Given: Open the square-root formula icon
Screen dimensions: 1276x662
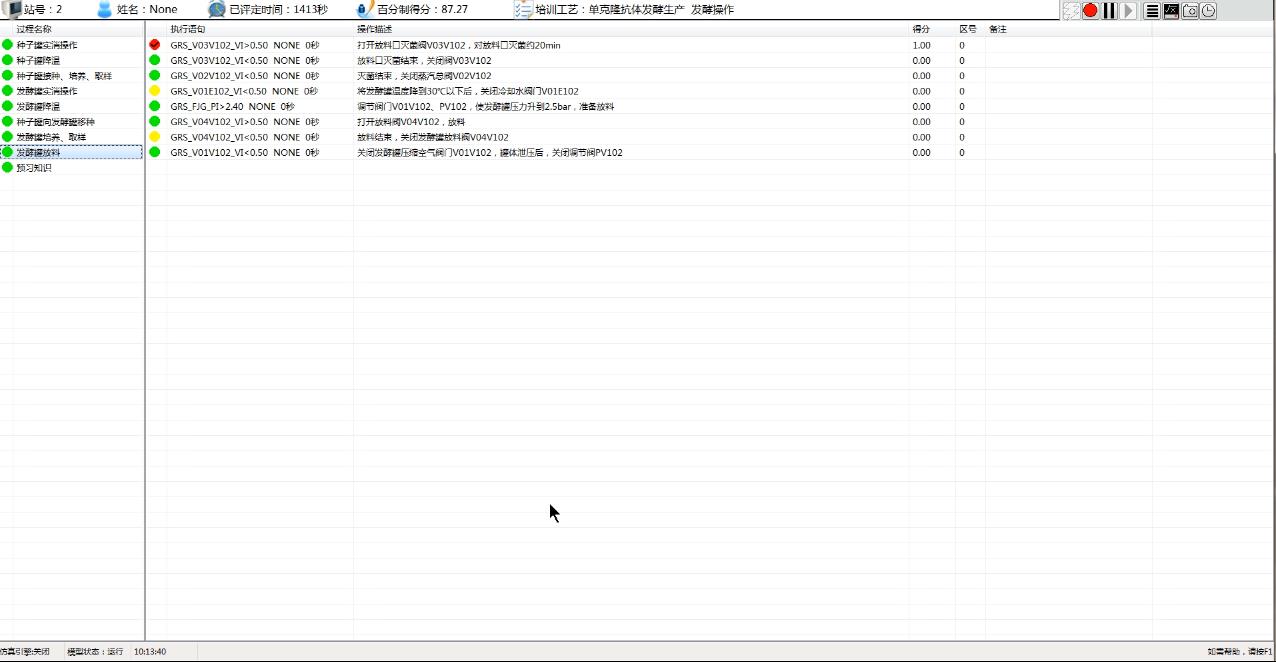Looking at the screenshot, I should coord(1171,10).
